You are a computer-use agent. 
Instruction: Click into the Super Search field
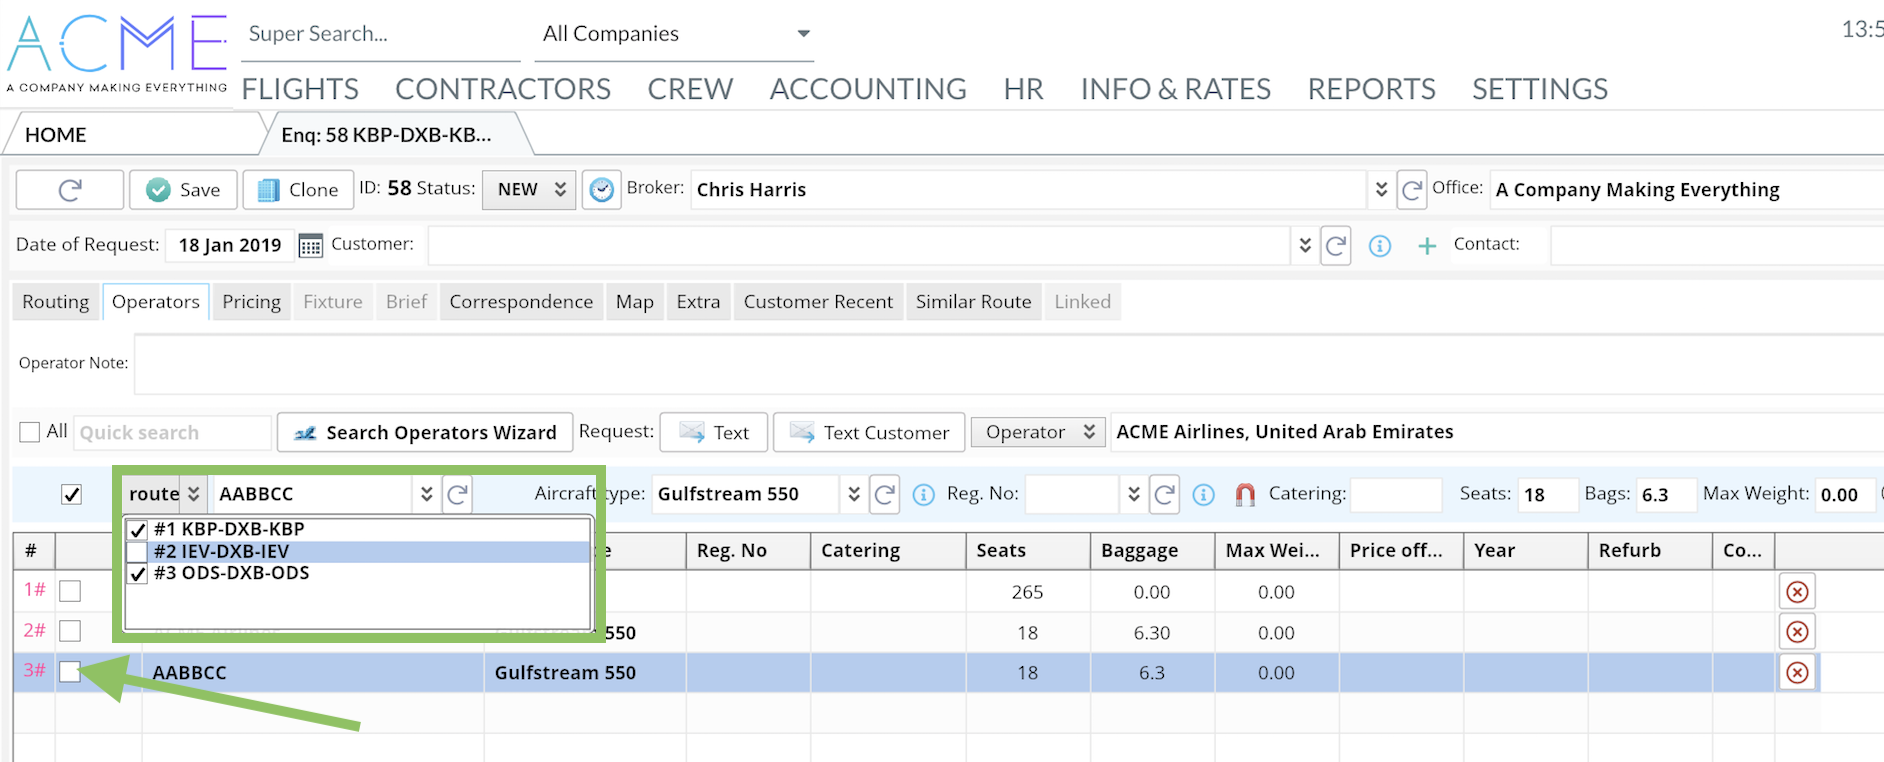click(x=380, y=34)
